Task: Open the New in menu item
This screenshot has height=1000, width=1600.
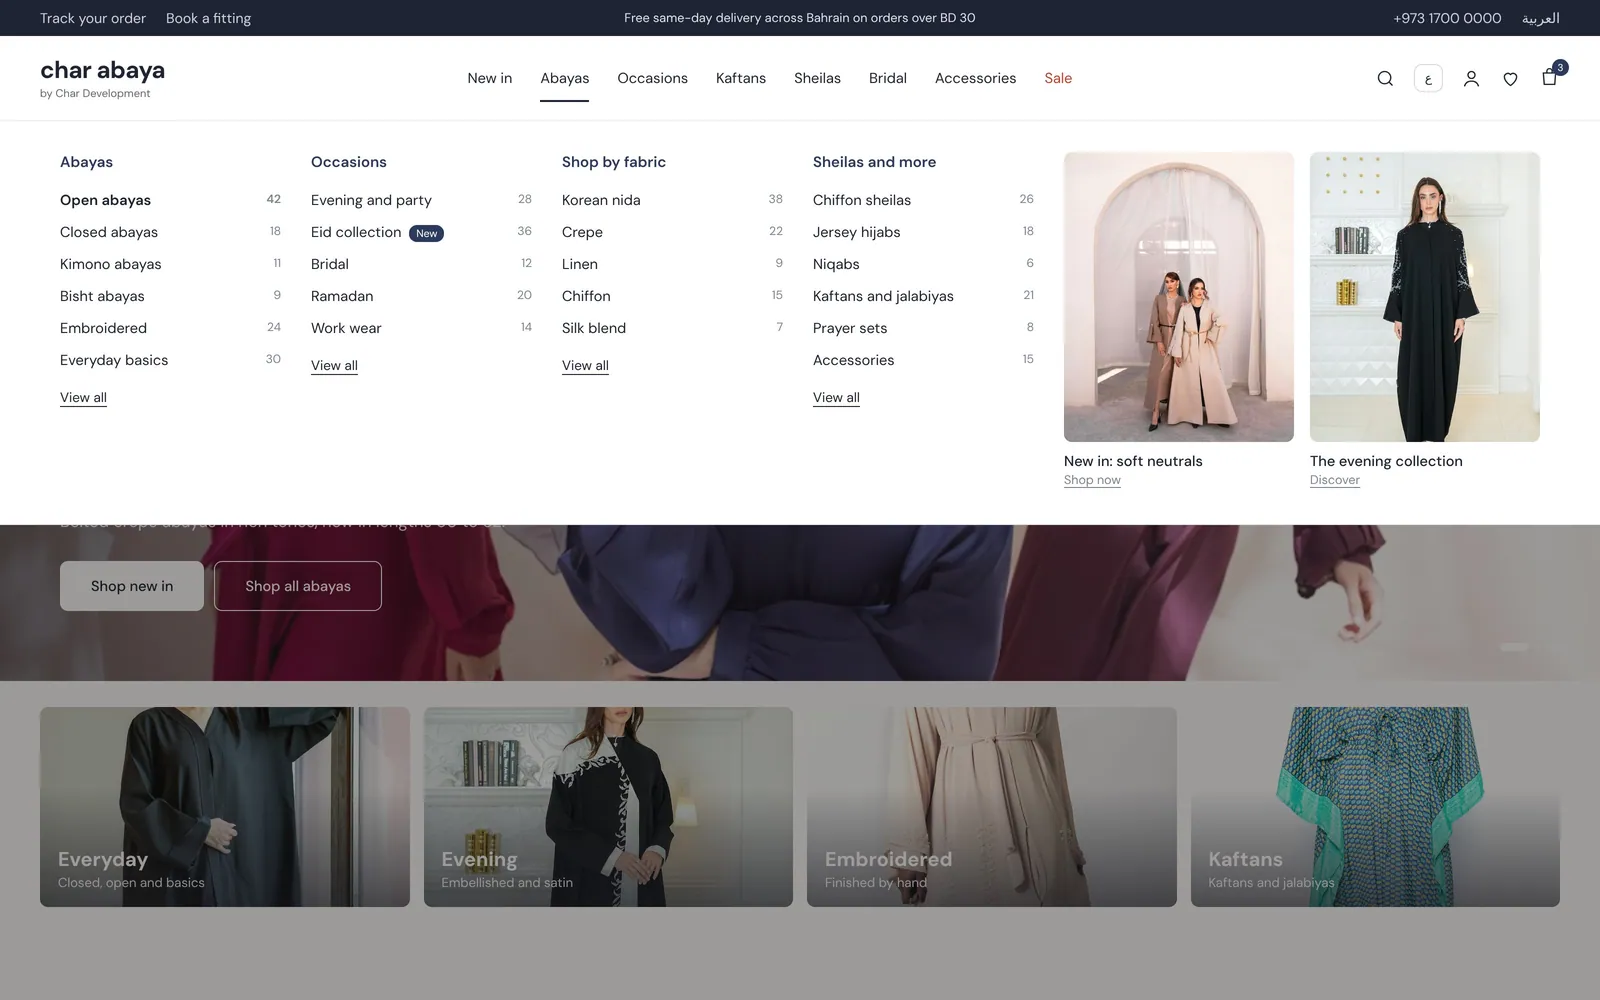Action: pos(489,78)
